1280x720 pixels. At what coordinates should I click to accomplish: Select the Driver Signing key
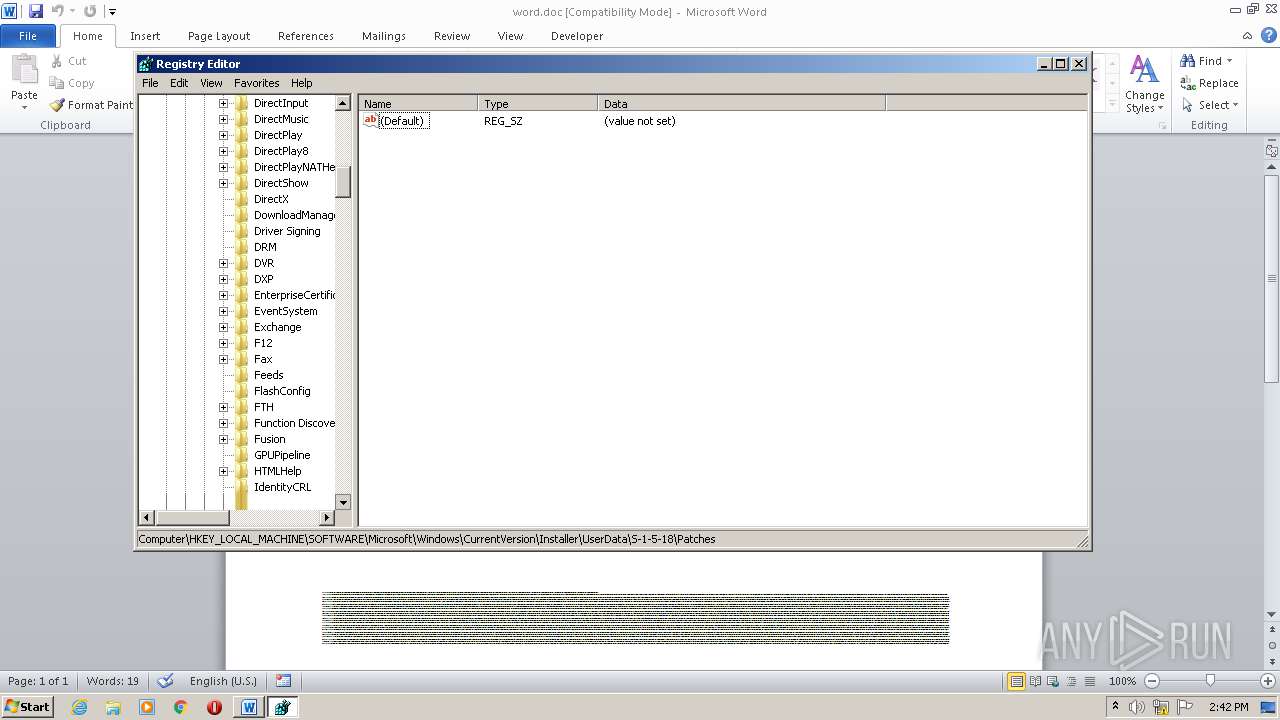click(x=287, y=231)
